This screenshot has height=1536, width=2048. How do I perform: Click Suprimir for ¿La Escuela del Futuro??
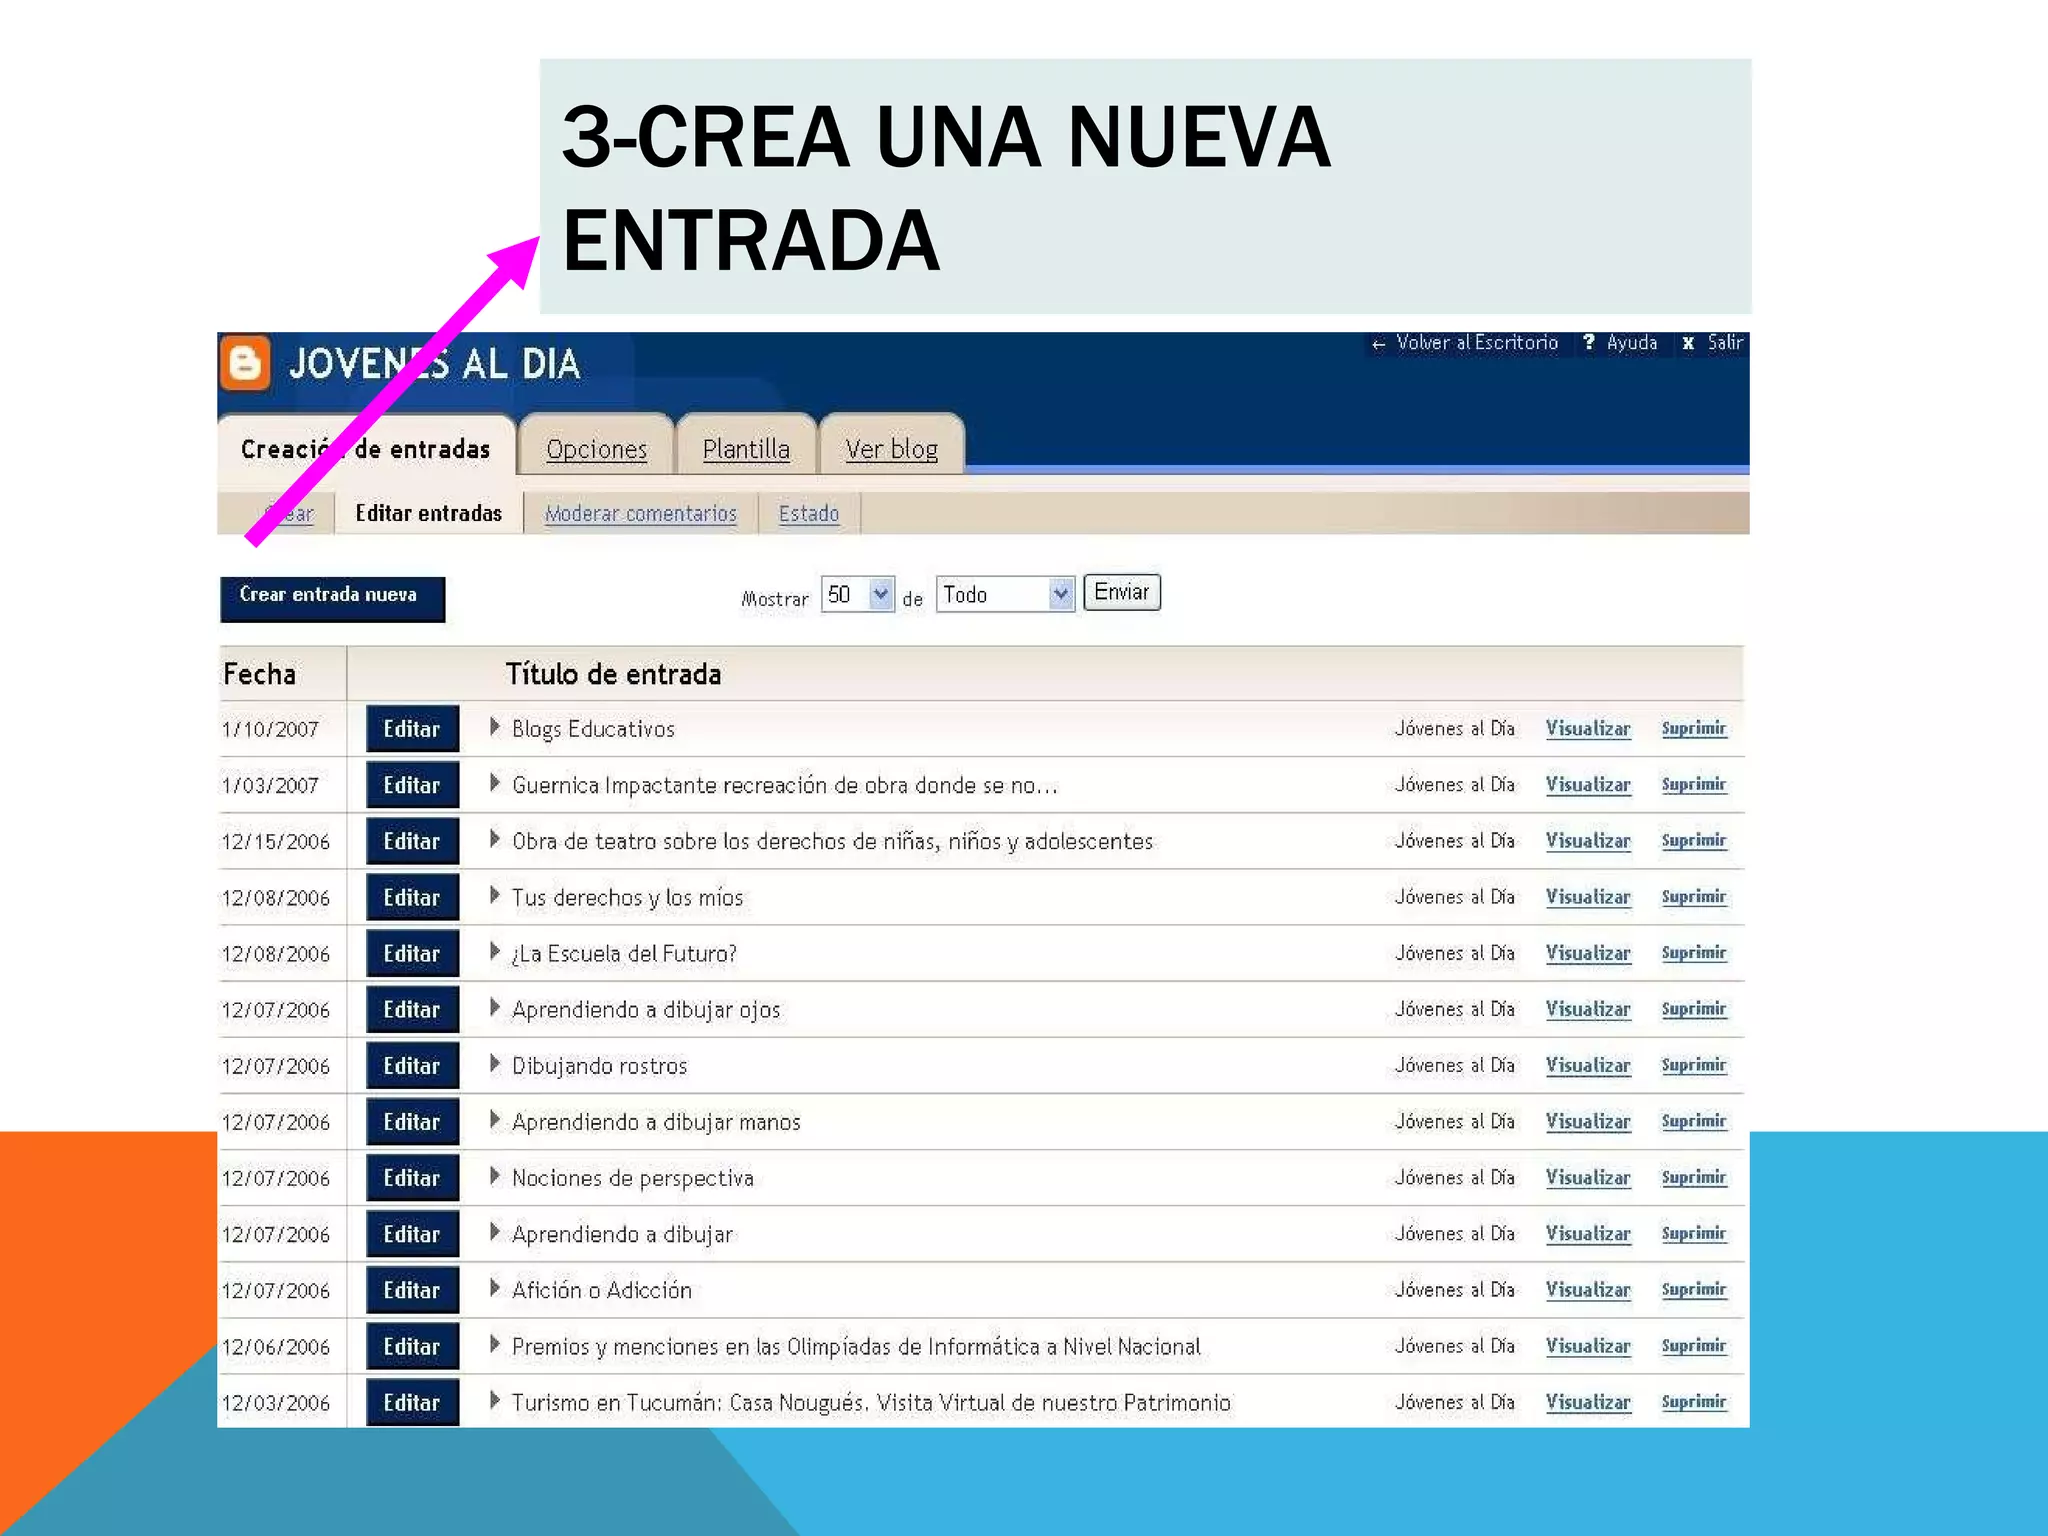pyautogui.click(x=1694, y=953)
